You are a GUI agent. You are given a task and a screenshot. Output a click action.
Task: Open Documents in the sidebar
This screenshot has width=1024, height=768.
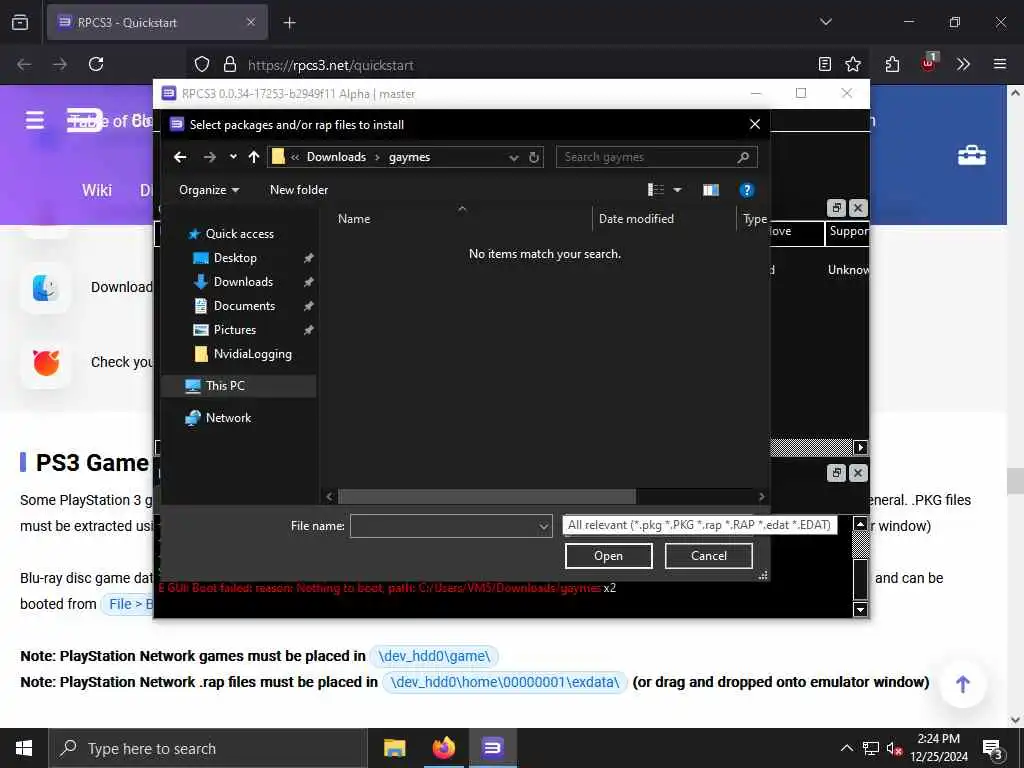244,306
